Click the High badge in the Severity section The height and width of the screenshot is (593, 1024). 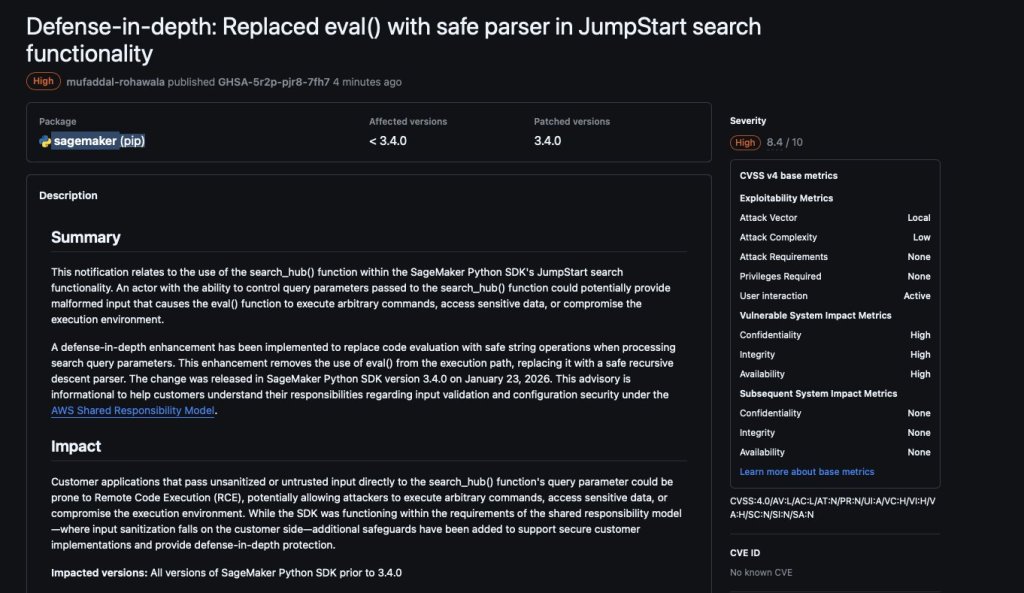(x=746, y=143)
